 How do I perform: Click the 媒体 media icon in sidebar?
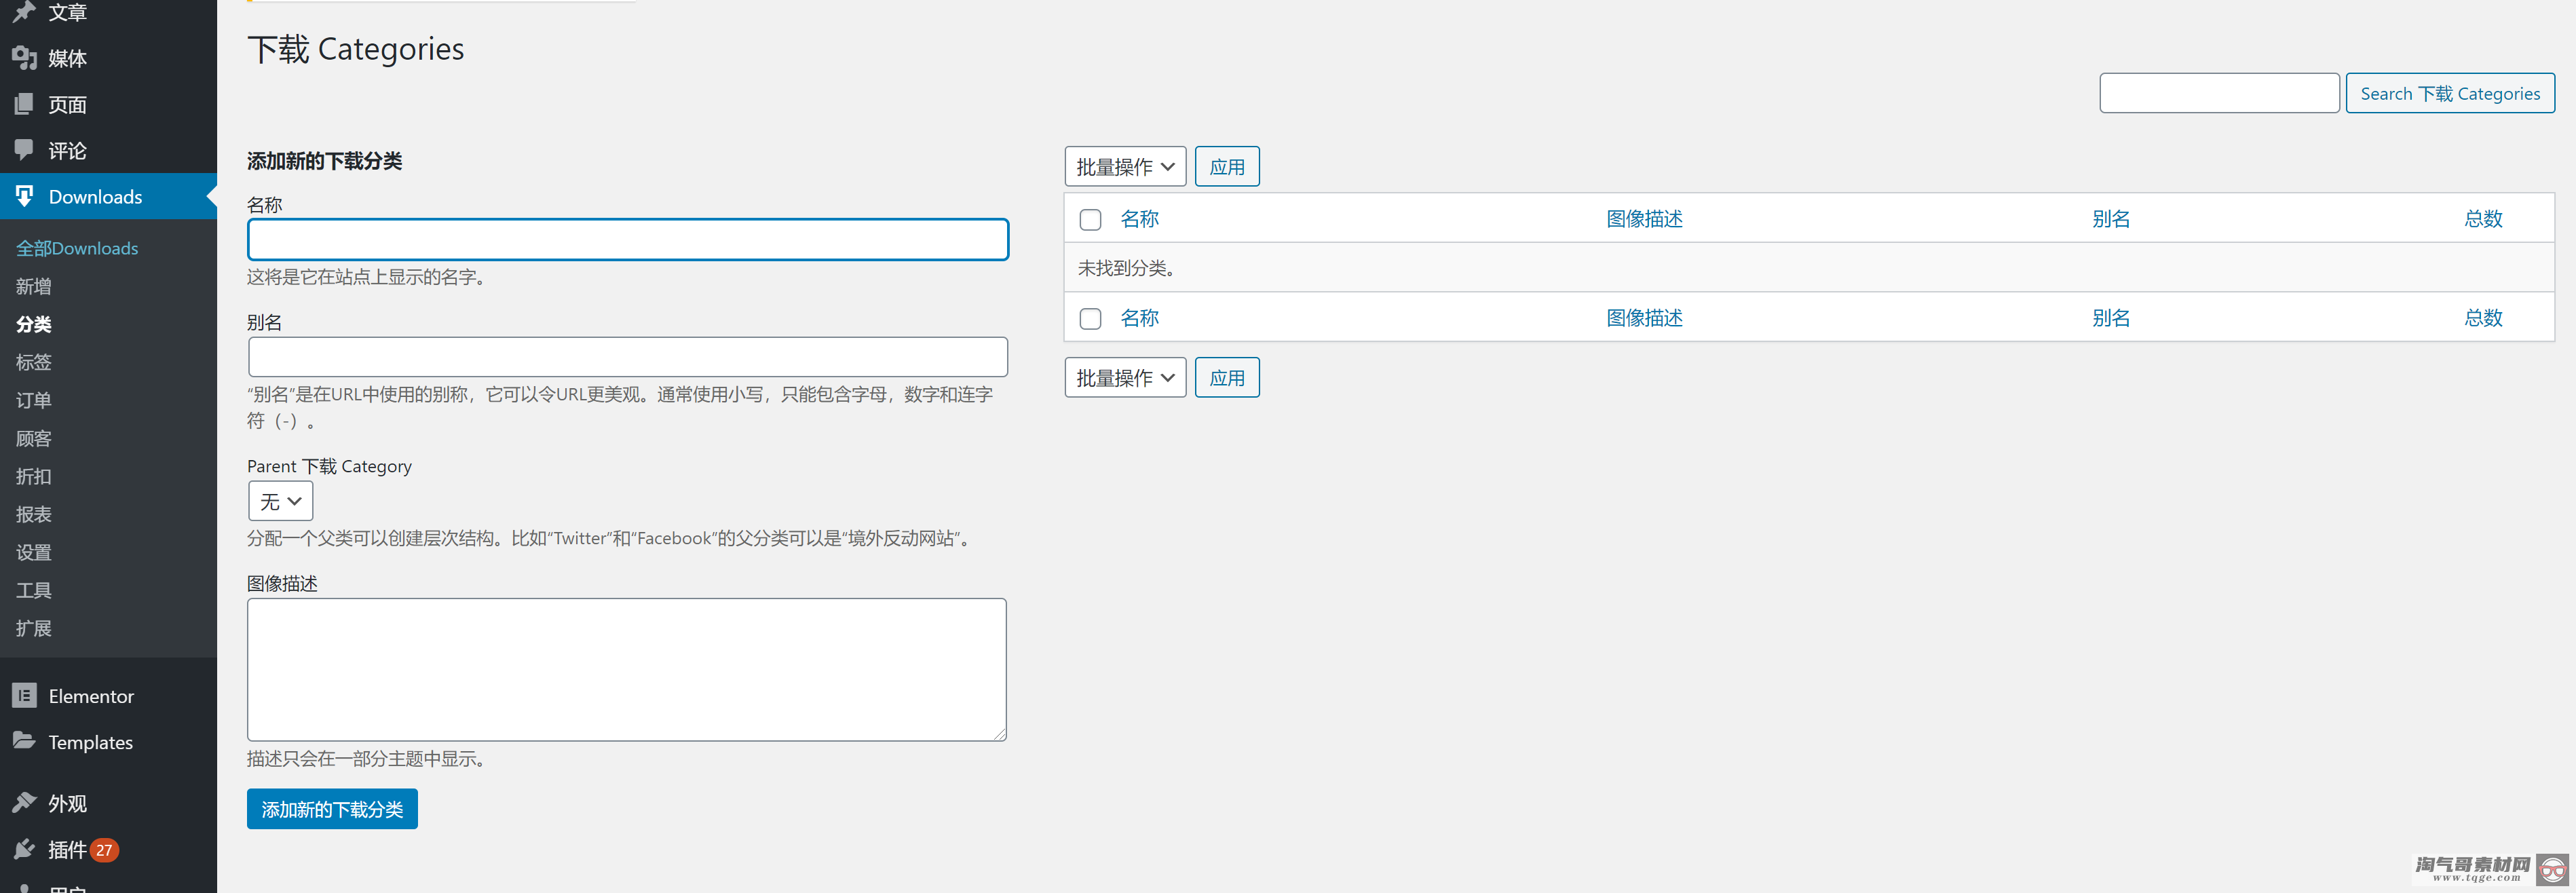24,58
